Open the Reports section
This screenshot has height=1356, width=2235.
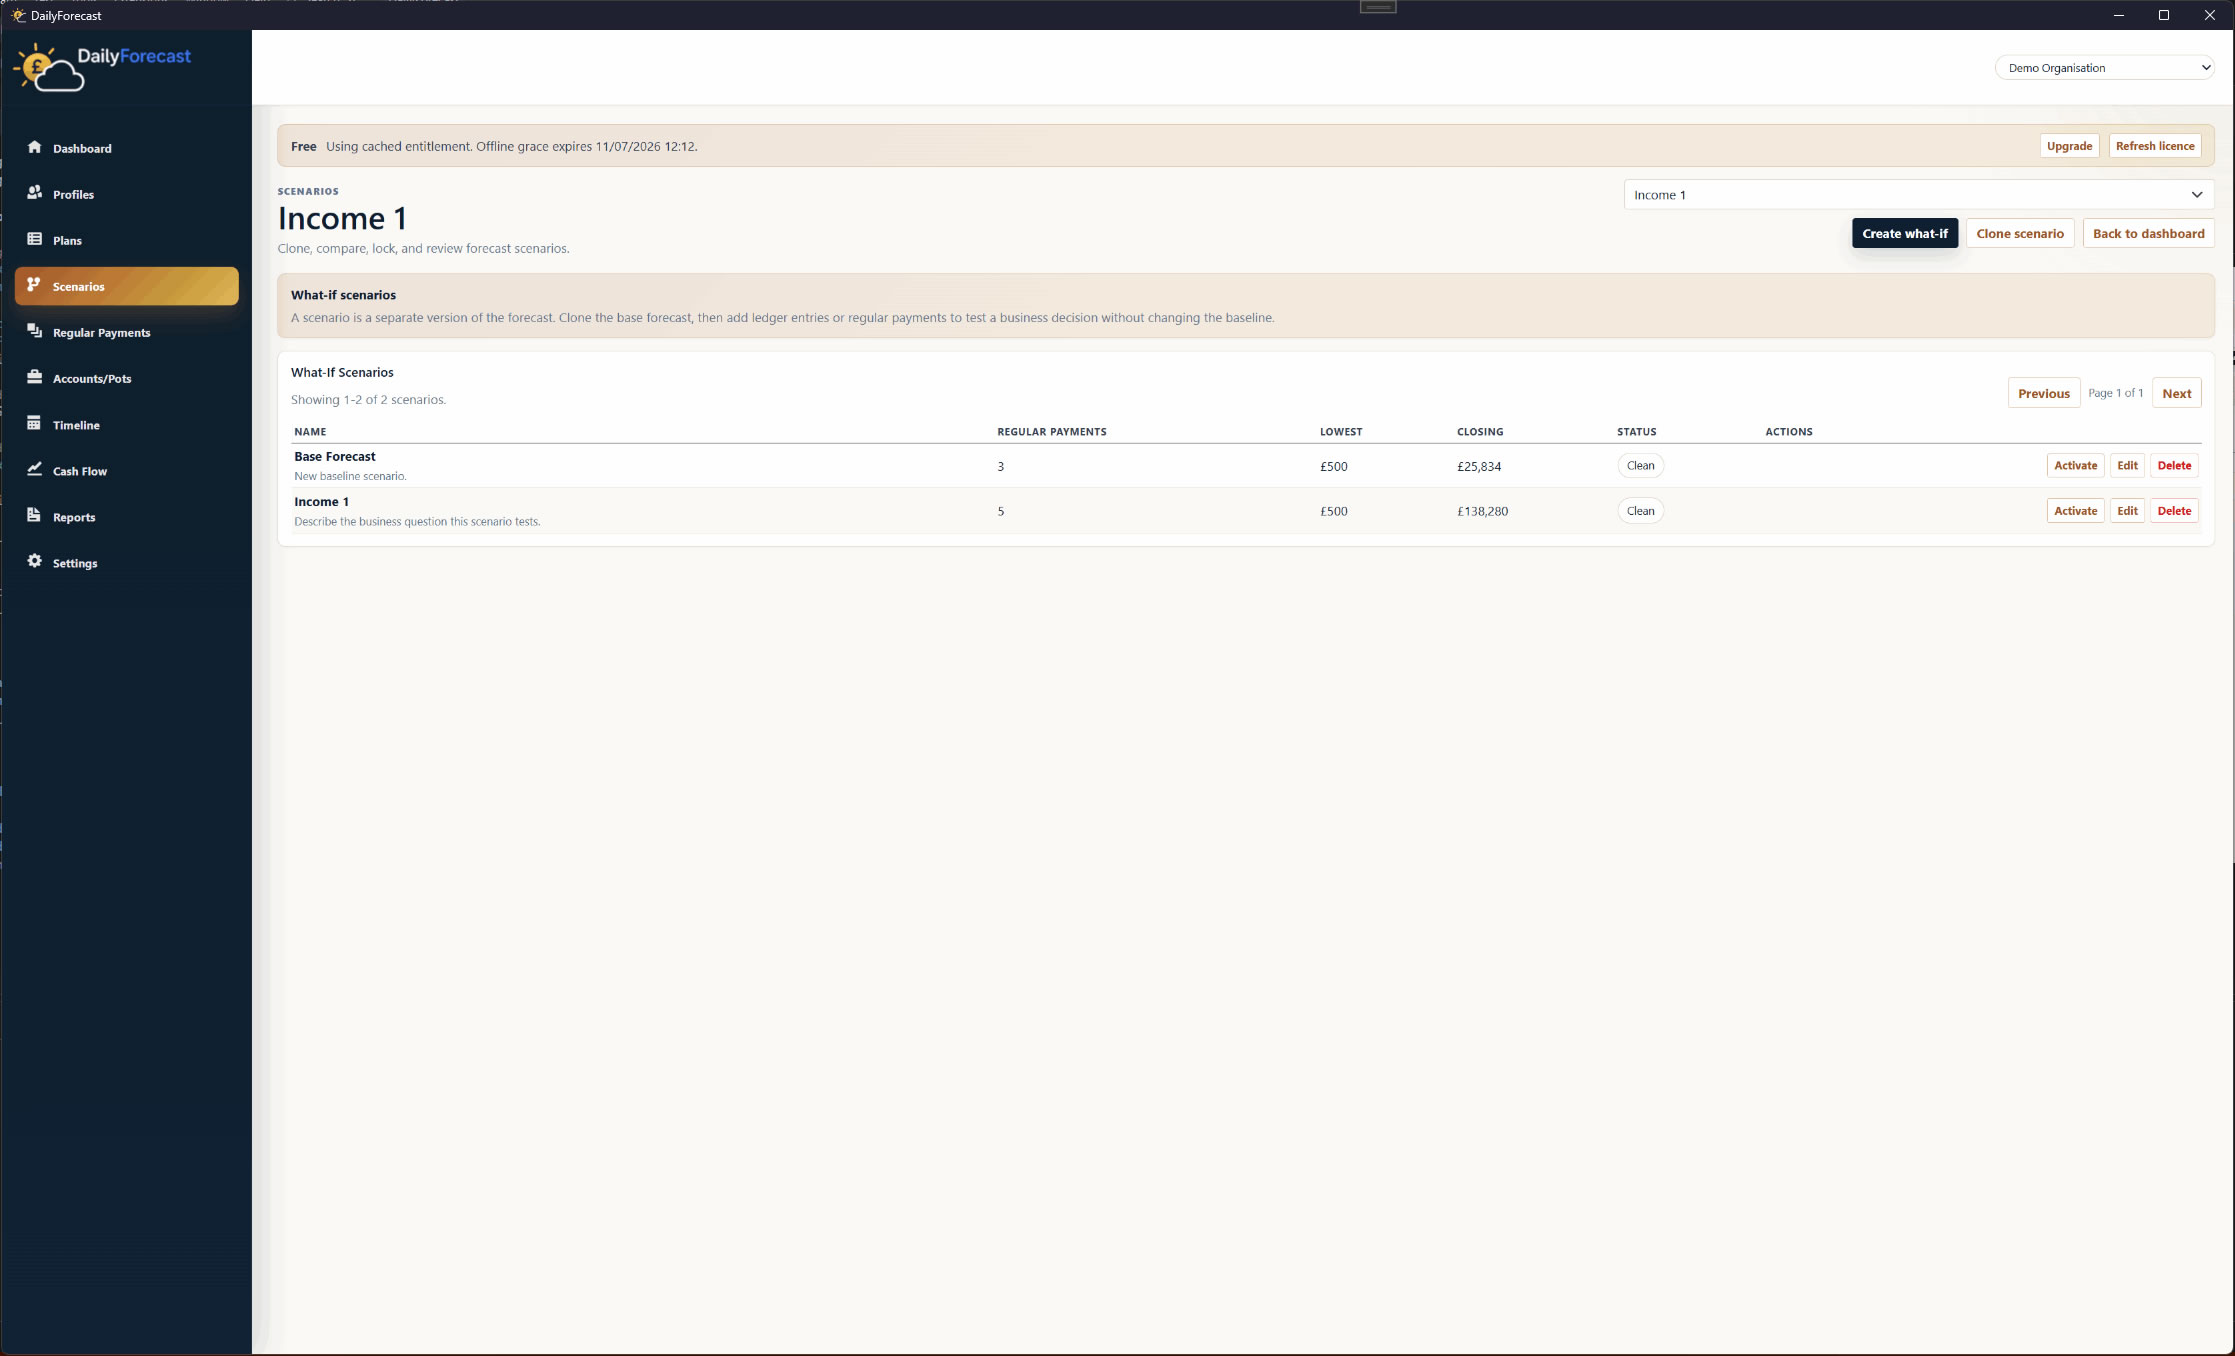point(74,517)
